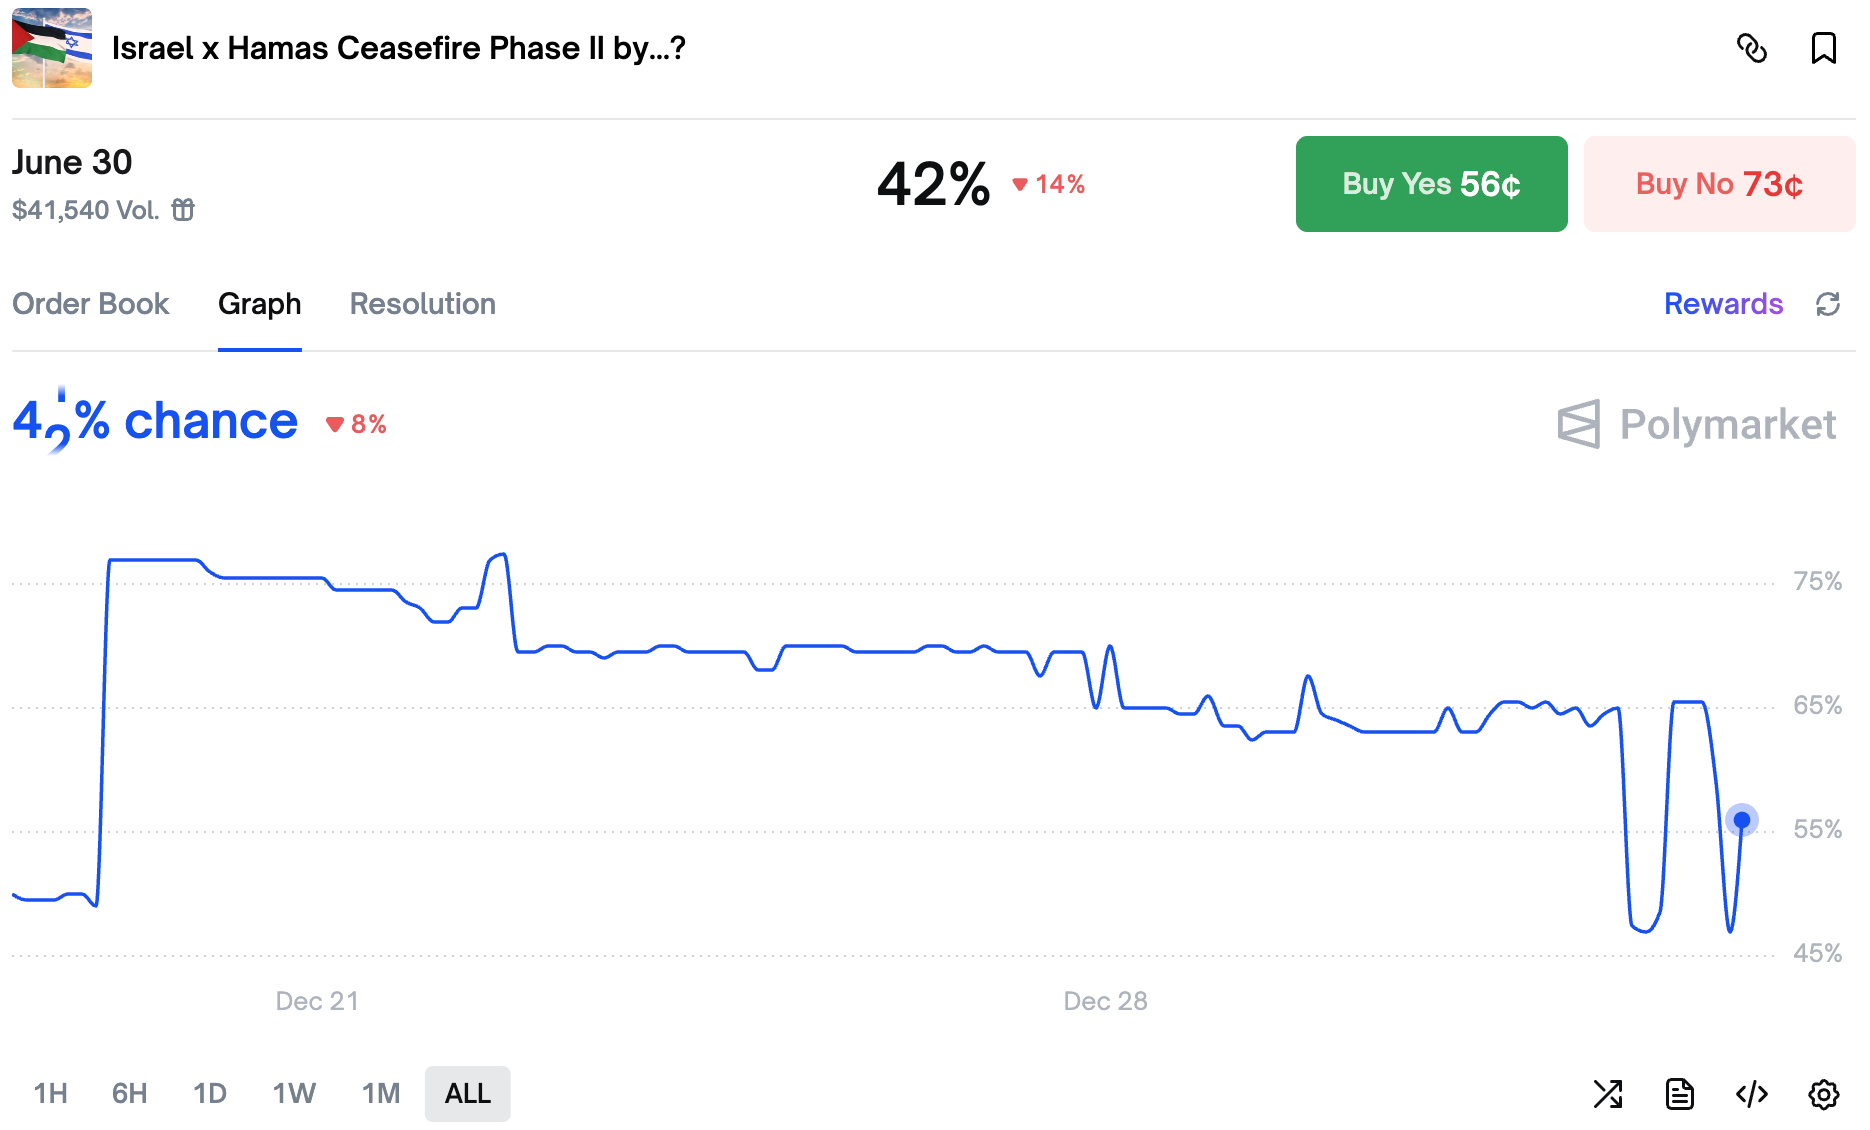Open the embed code icon
Image resolution: width=1870 pixels, height=1130 pixels.
[1752, 1094]
